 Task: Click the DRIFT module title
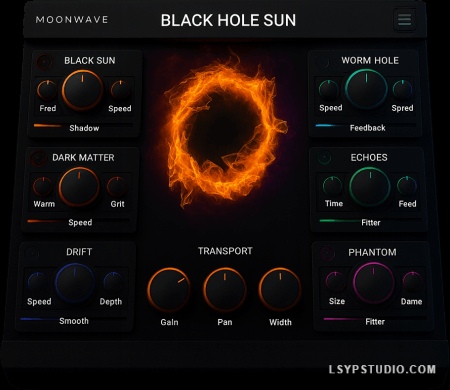[79, 252]
